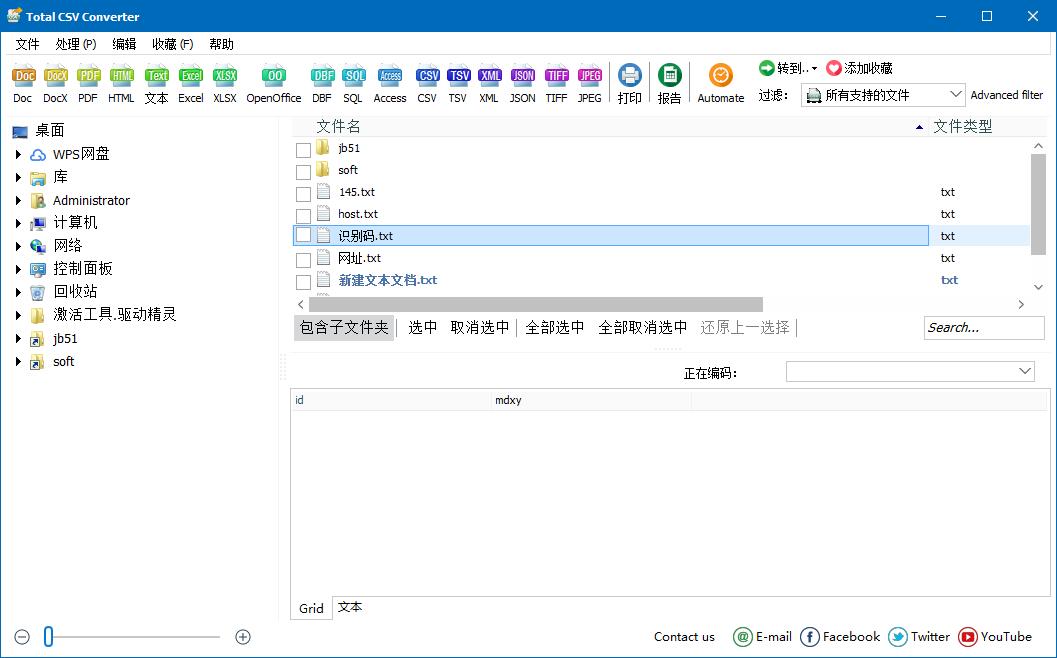Viewport: 1057px width, 658px height.
Task: Open the 收藏 (F) menu
Action: (x=173, y=44)
